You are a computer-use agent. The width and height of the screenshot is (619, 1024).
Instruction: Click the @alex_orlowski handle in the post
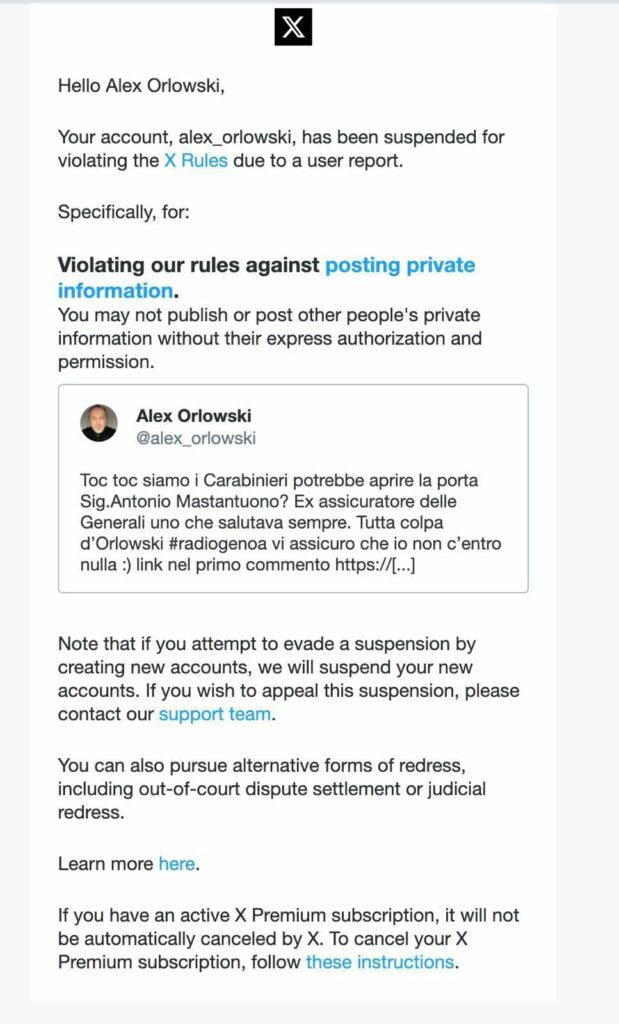click(196, 438)
